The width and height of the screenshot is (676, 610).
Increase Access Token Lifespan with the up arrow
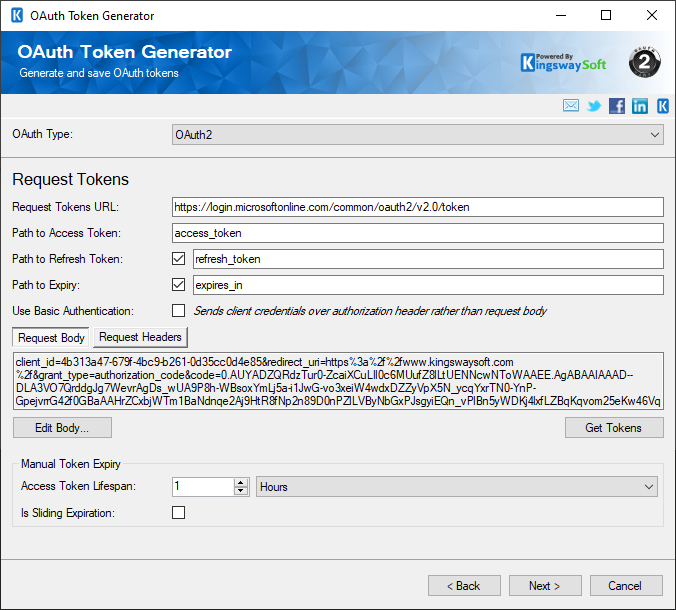click(x=241, y=482)
